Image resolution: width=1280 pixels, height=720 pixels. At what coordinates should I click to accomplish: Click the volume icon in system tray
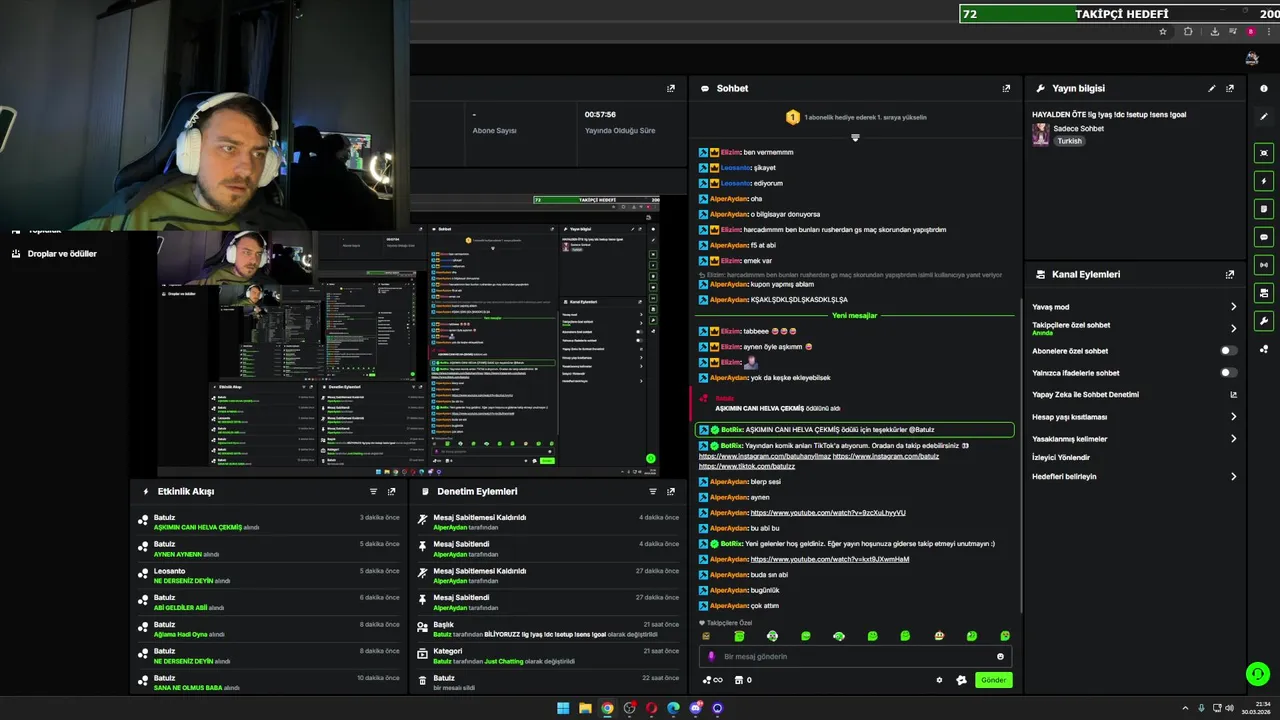tap(1229, 708)
